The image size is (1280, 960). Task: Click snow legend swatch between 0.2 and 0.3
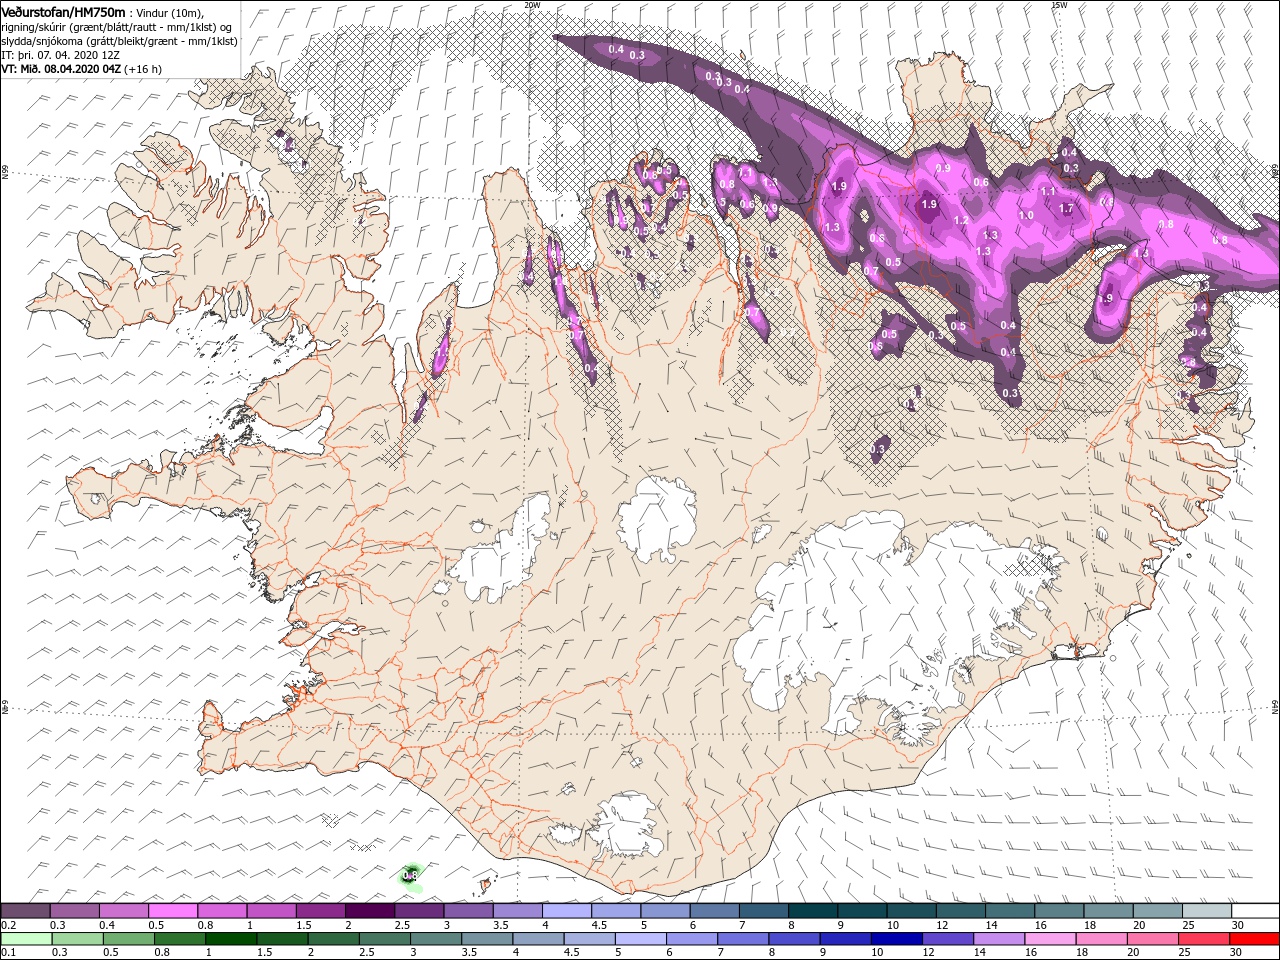[x=25, y=910]
